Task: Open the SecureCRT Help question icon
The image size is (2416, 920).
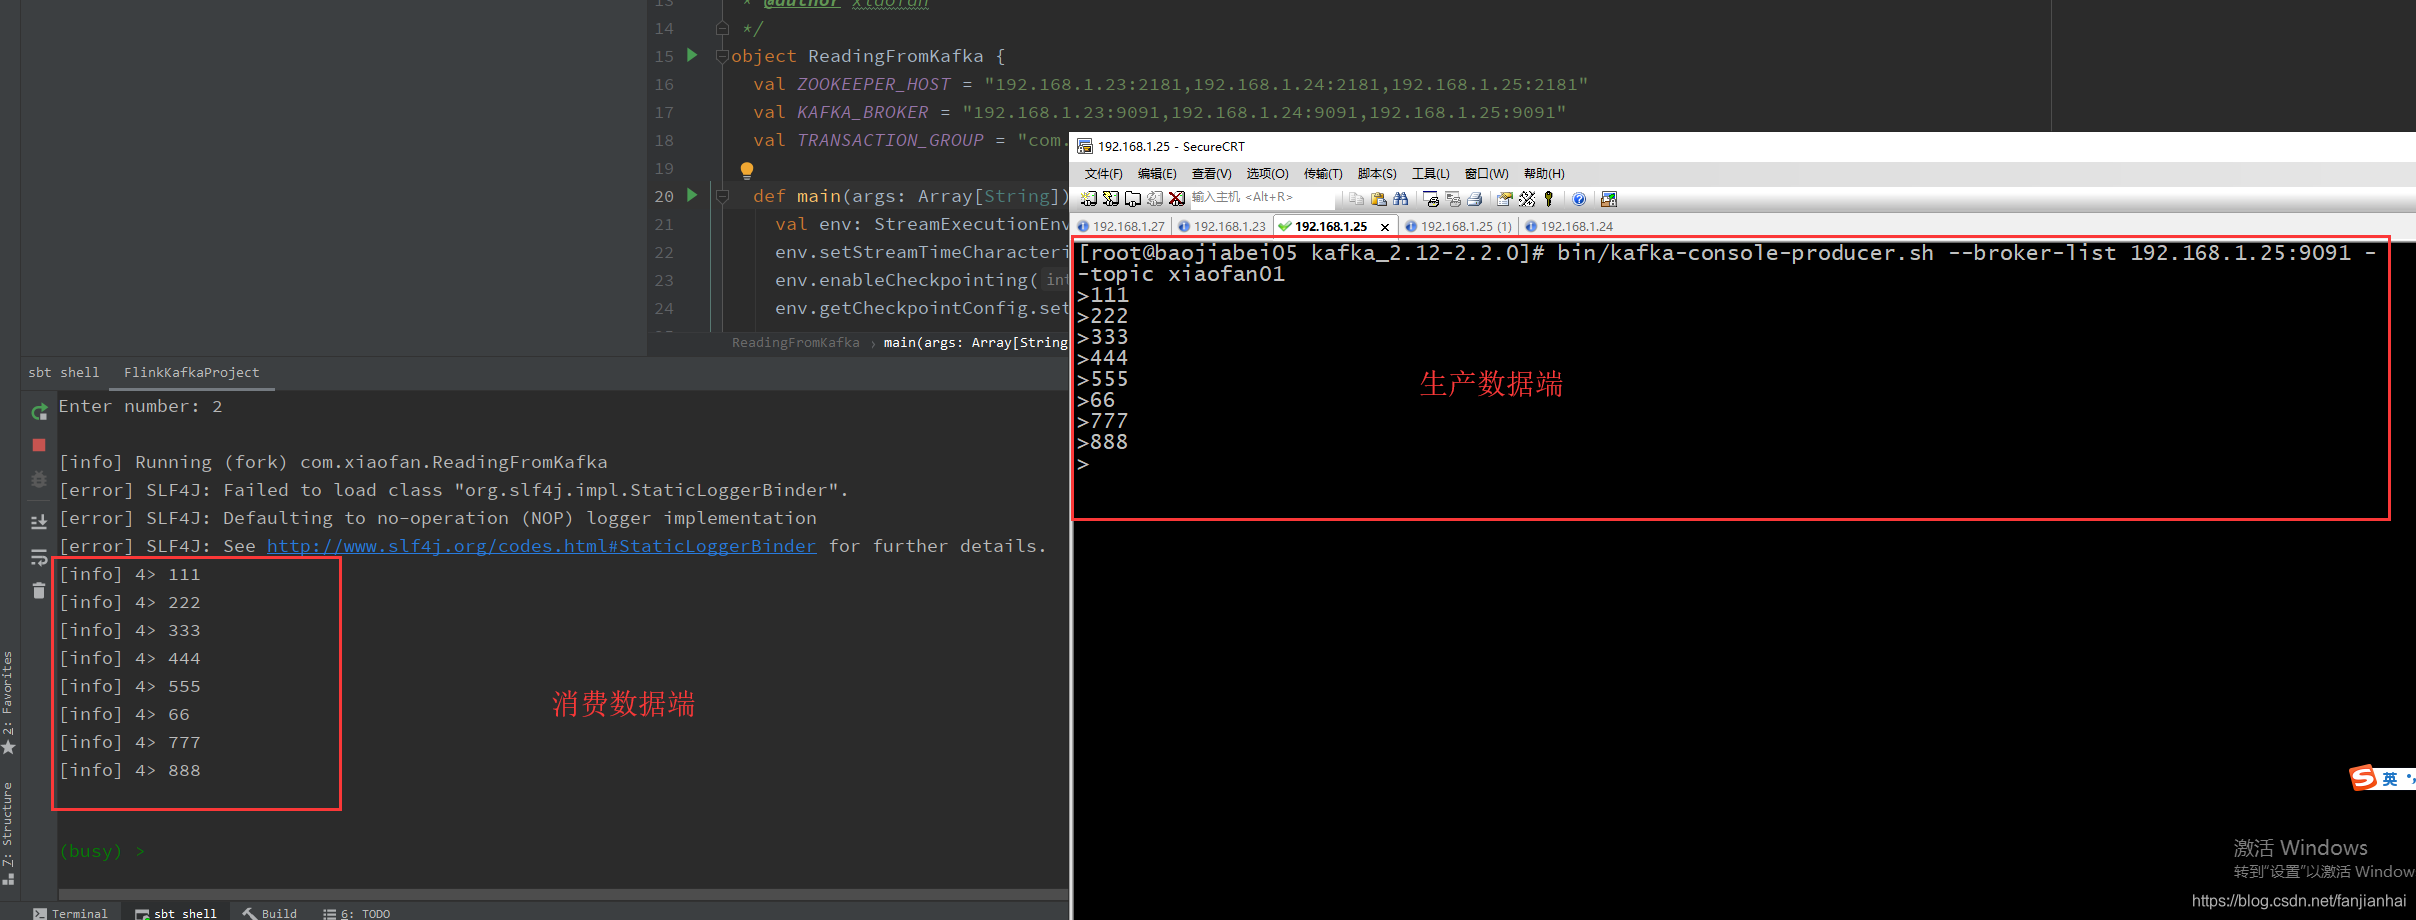Action: pos(1579,199)
